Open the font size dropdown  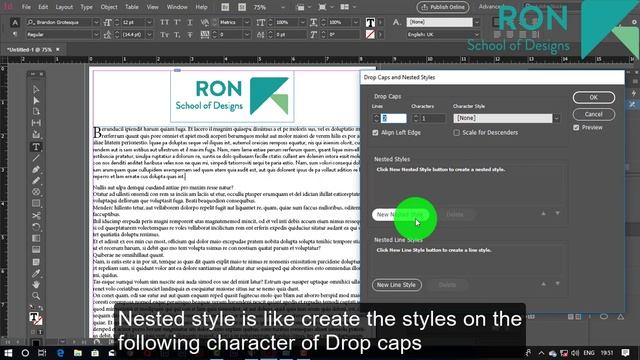pos(149,22)
